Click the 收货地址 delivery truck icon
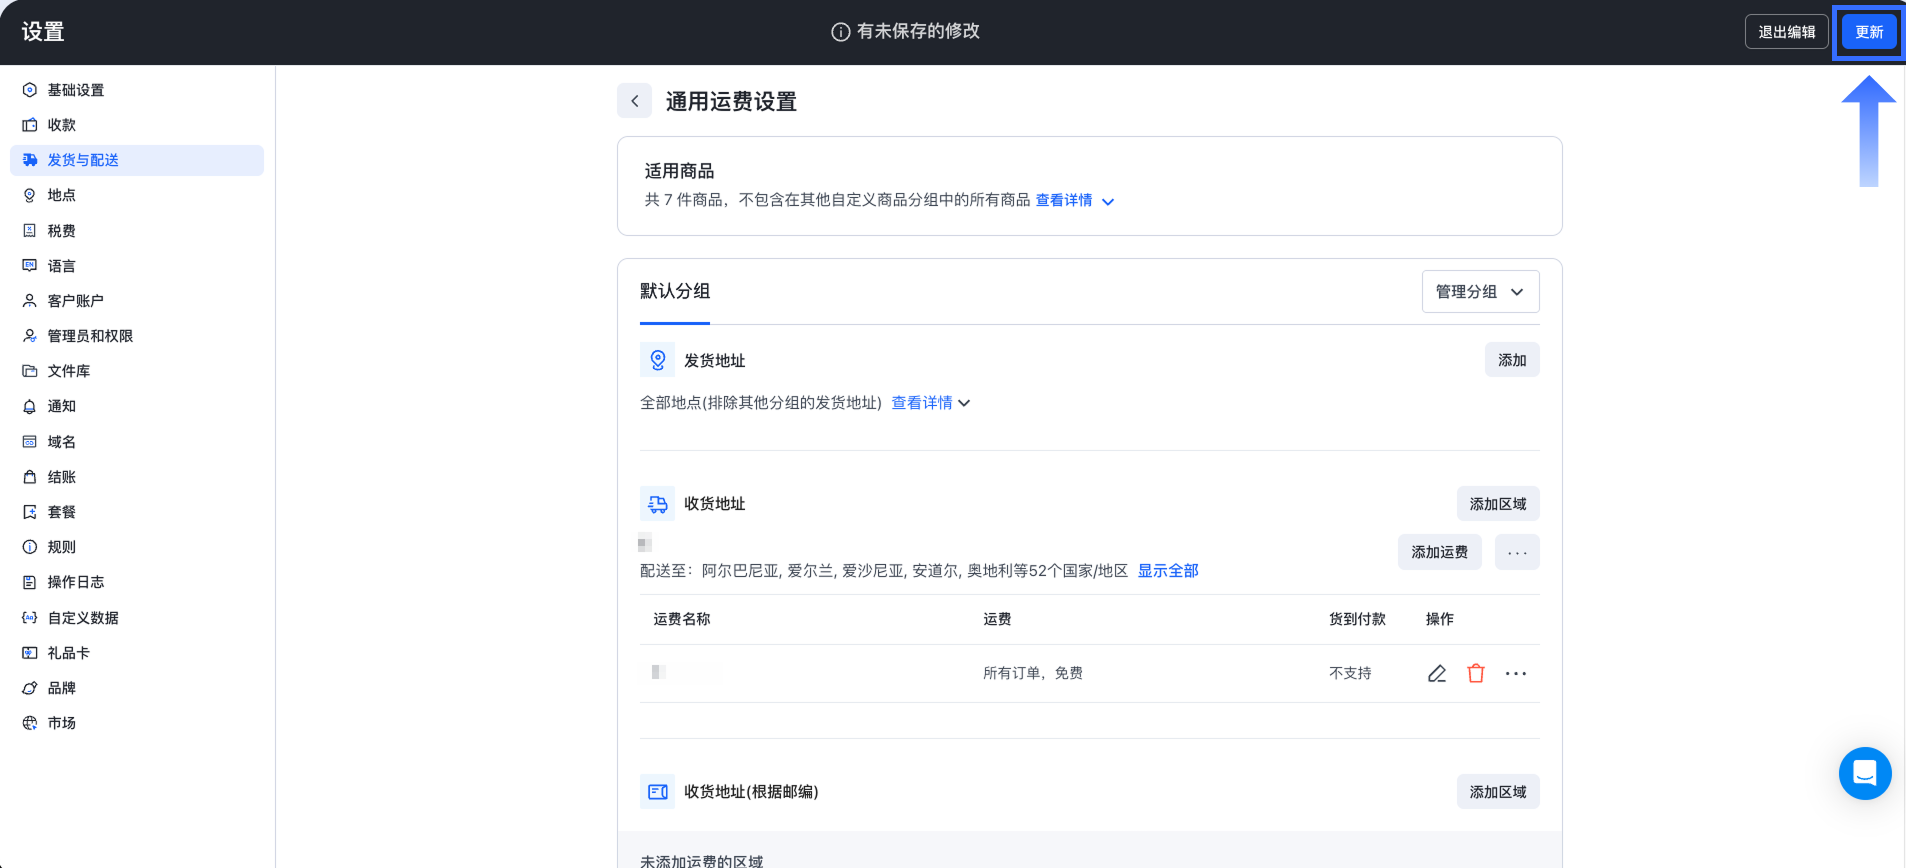 (x=658, y=504)
